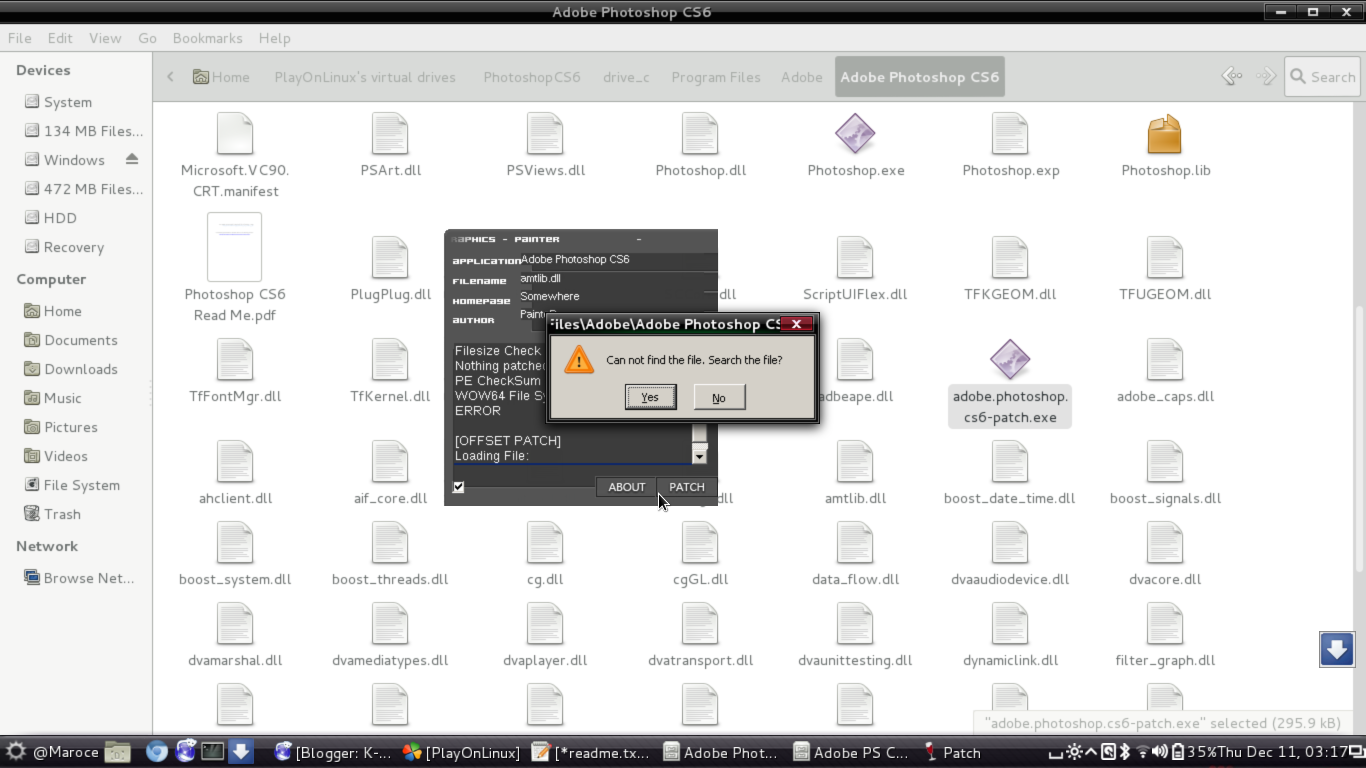
Task: Click the PATCH button in the patcher
Action: 687,487
